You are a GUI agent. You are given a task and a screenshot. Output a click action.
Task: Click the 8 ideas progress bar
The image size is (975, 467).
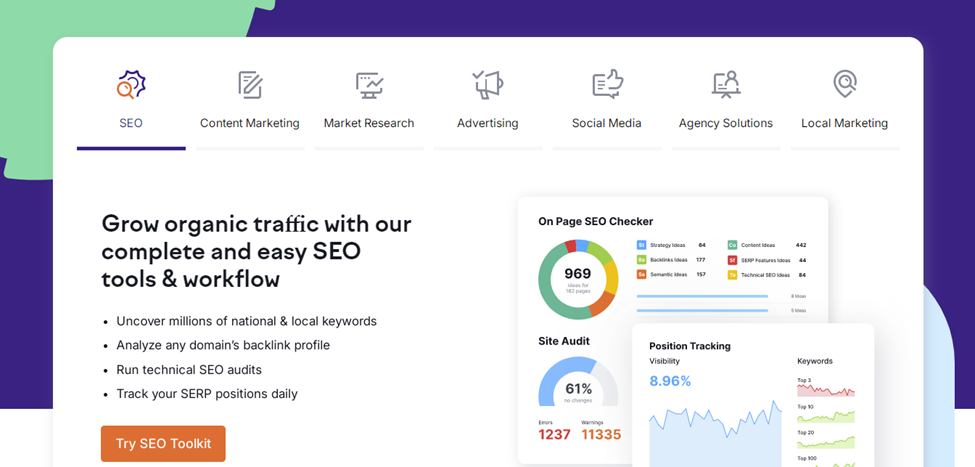tap(702, 297)
